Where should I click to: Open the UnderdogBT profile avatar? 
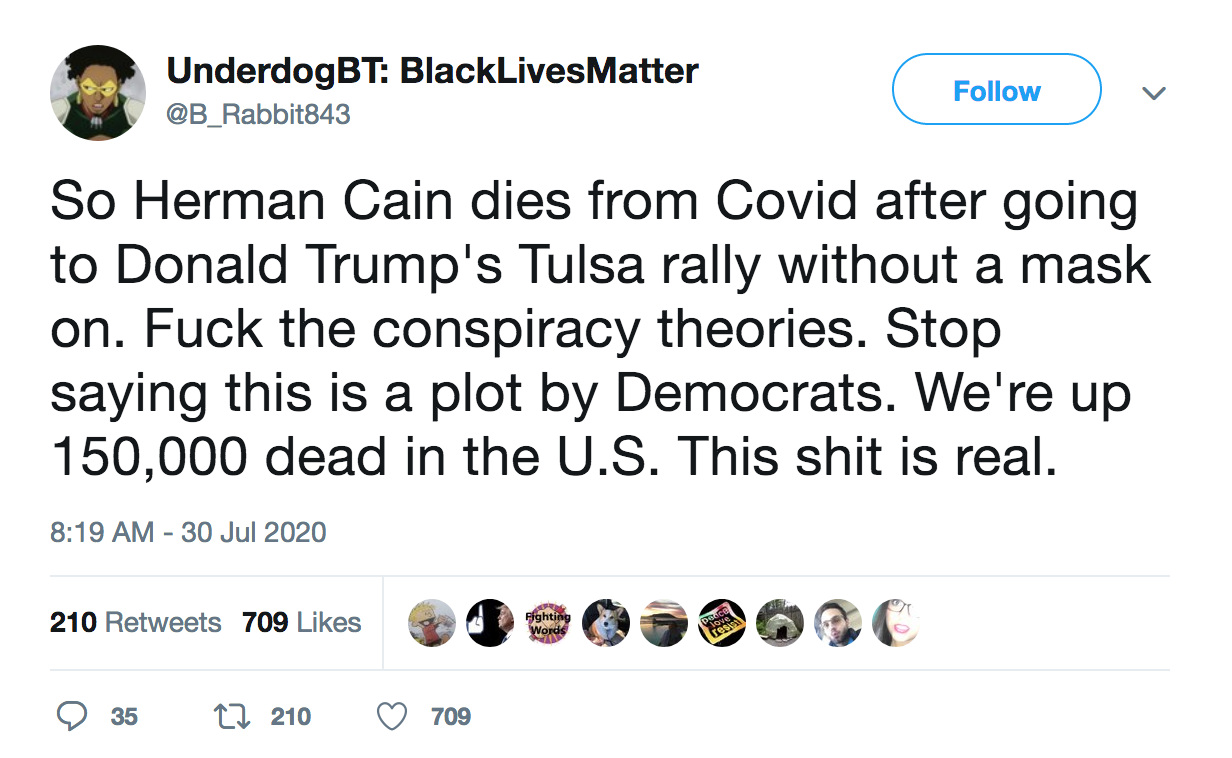click(98, 93)
